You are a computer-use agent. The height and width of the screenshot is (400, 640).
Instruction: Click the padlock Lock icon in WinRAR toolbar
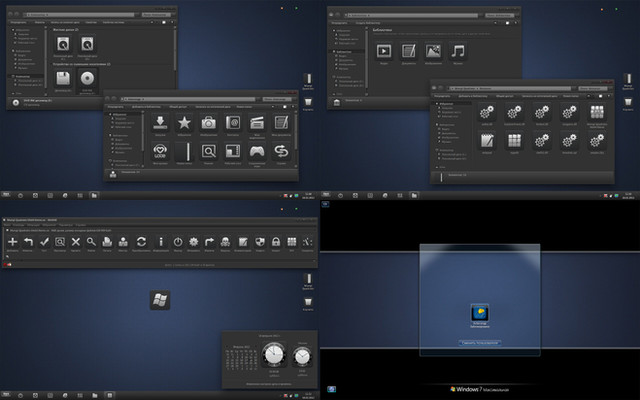click(x=276, y=242)
